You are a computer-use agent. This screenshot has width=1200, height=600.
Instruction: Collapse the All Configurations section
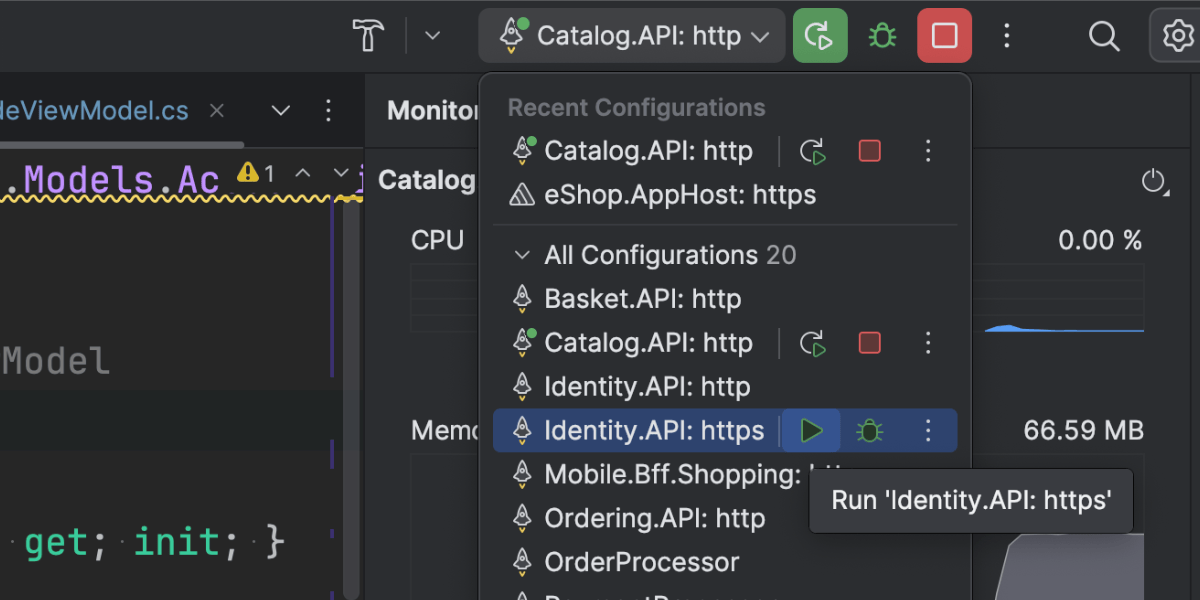pos(521,255)
